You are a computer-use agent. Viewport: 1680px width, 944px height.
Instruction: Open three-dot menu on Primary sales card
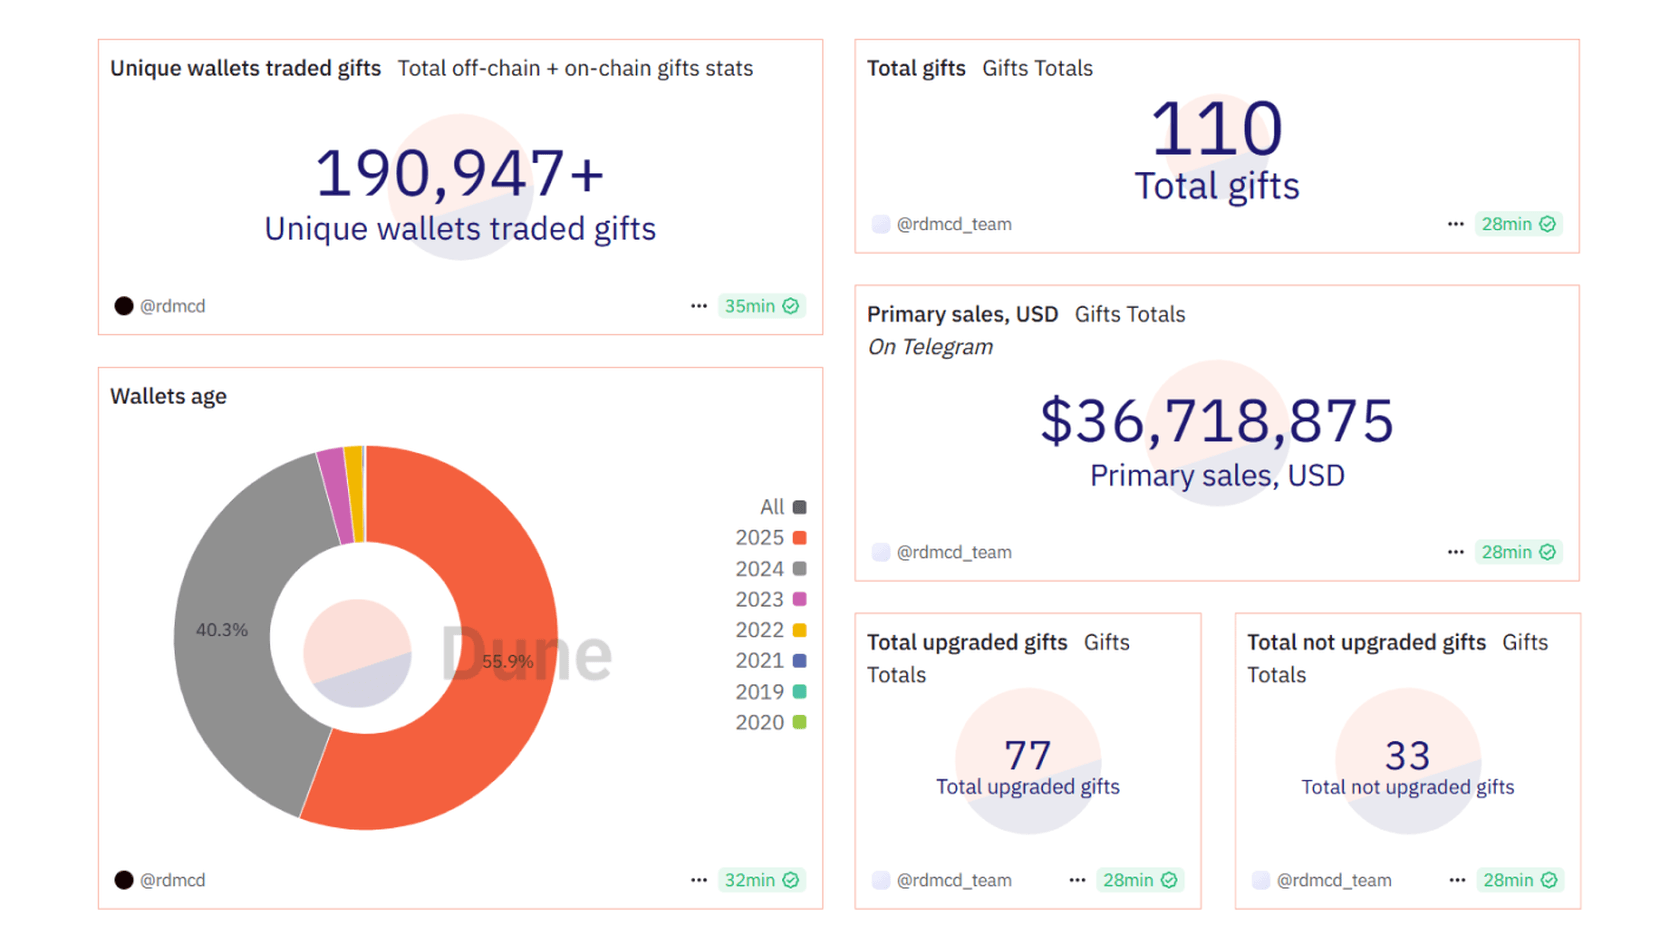click(1455, 552)
